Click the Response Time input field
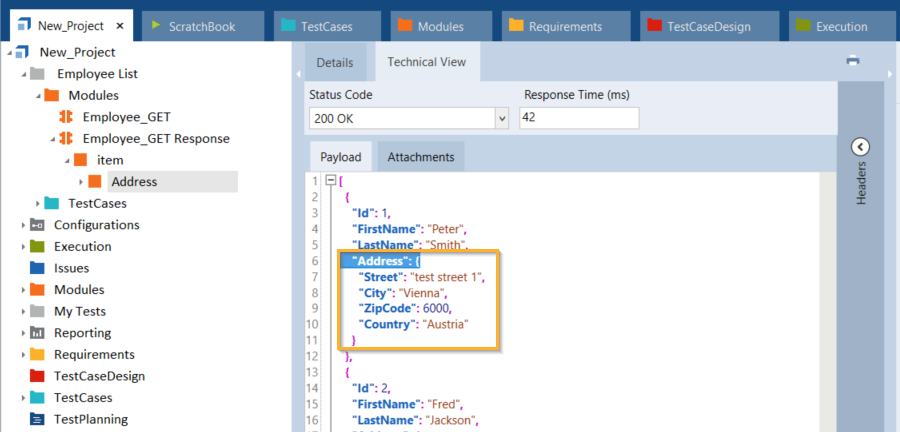 [579, 118]
